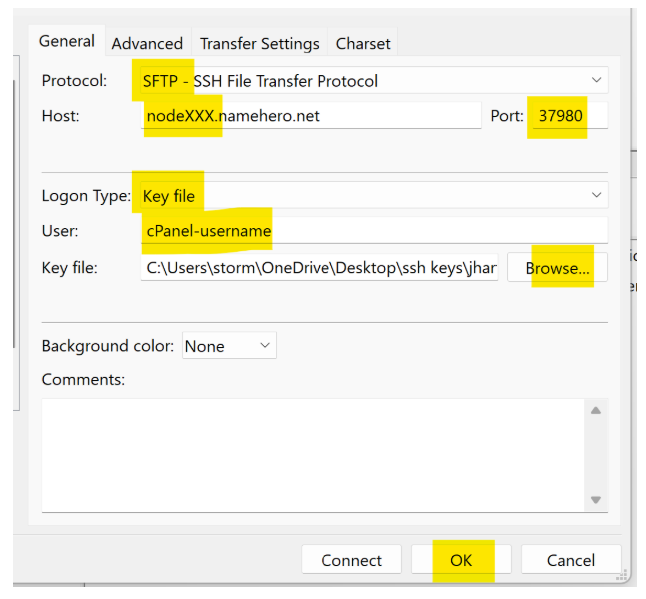Open the Transfer Settings tab
This screenshot has width=646, height=599.
point(259,43)
